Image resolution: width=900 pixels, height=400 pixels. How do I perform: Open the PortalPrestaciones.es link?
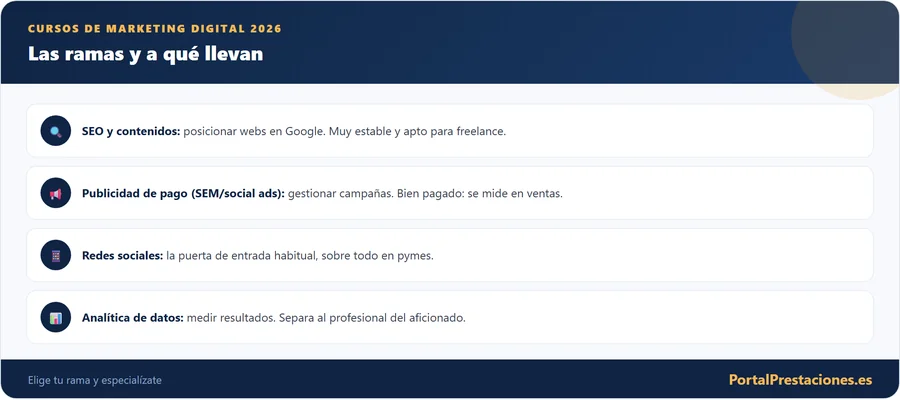pos(801,380)
